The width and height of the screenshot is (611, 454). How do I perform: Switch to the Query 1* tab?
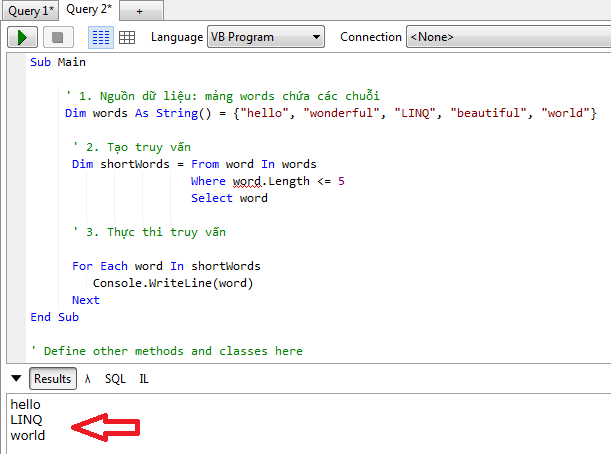[30, 10]
